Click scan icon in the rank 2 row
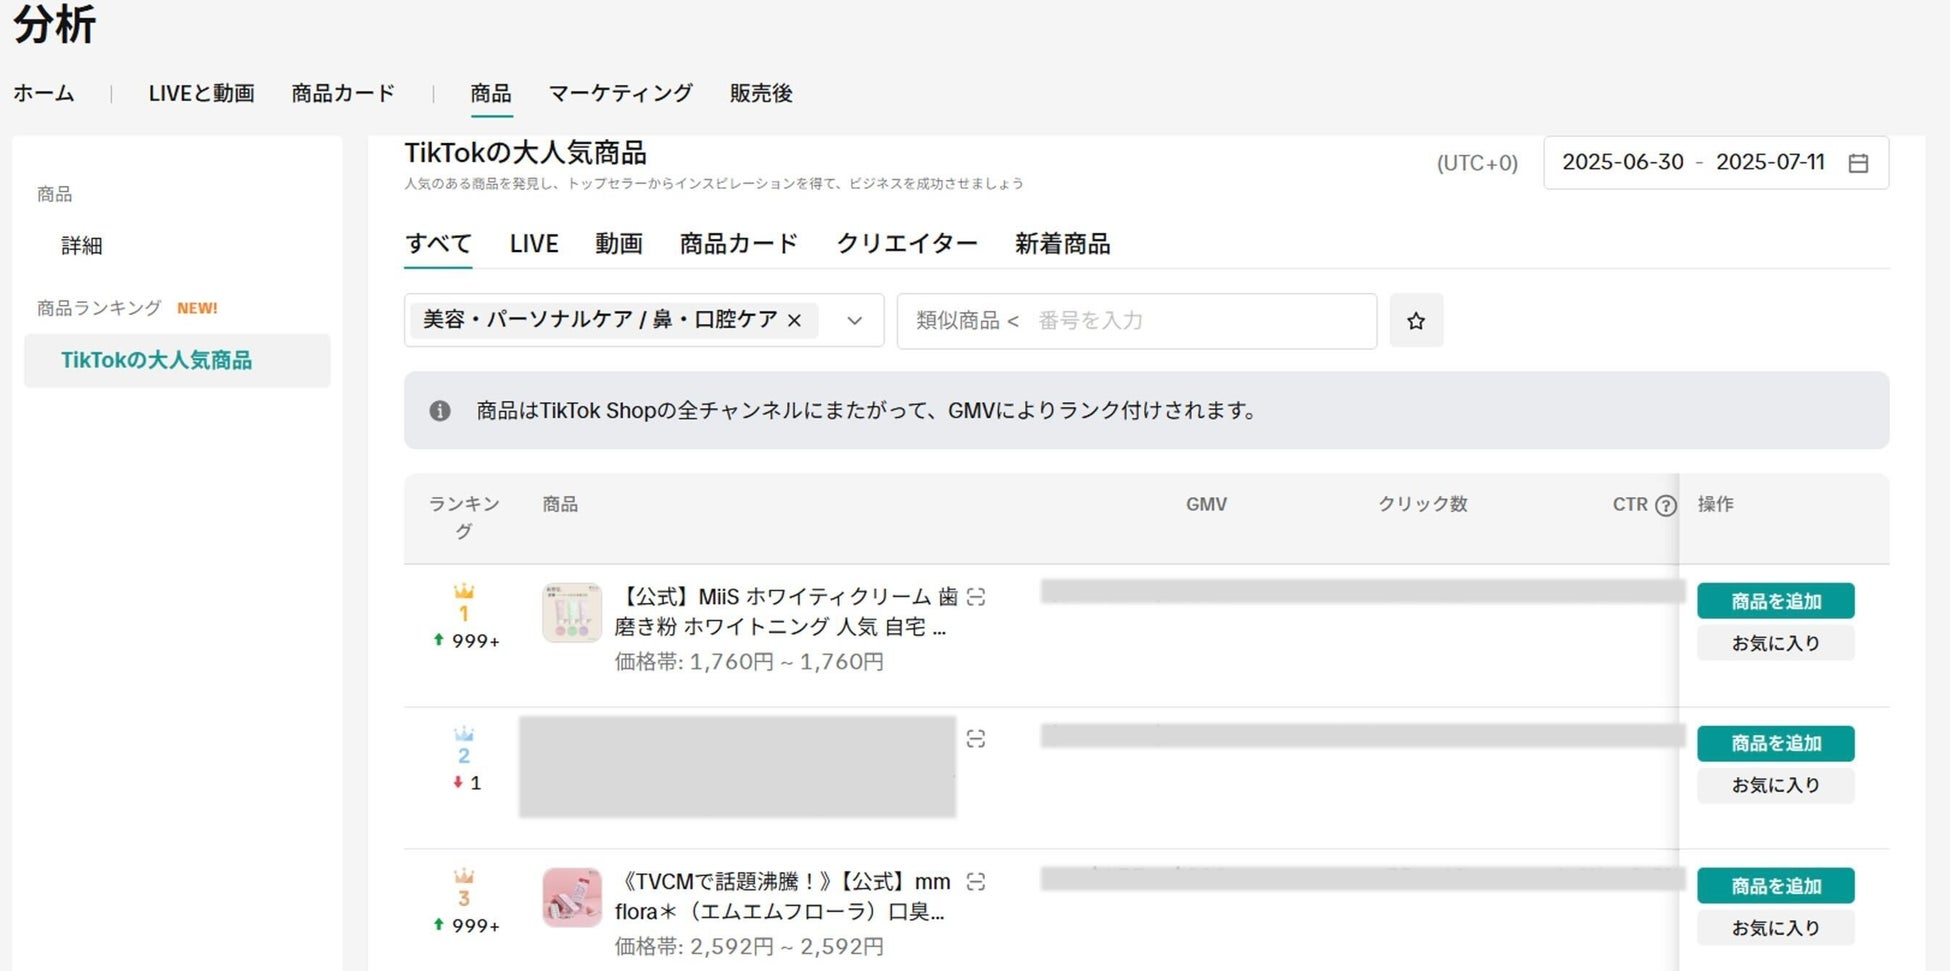 [976, 739]
